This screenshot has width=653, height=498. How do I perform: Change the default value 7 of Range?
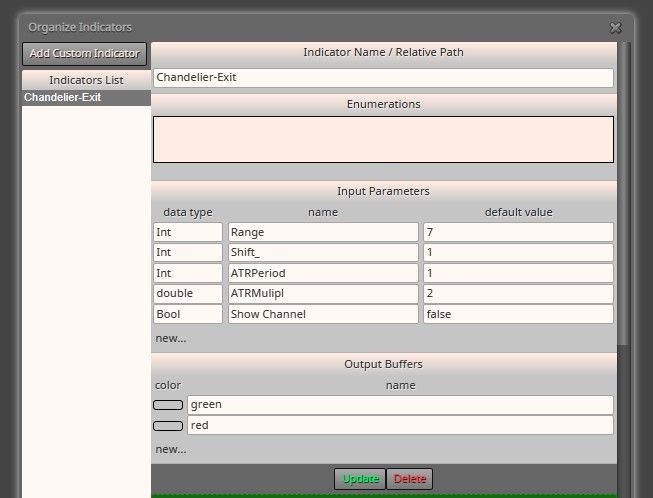[518, 232]
